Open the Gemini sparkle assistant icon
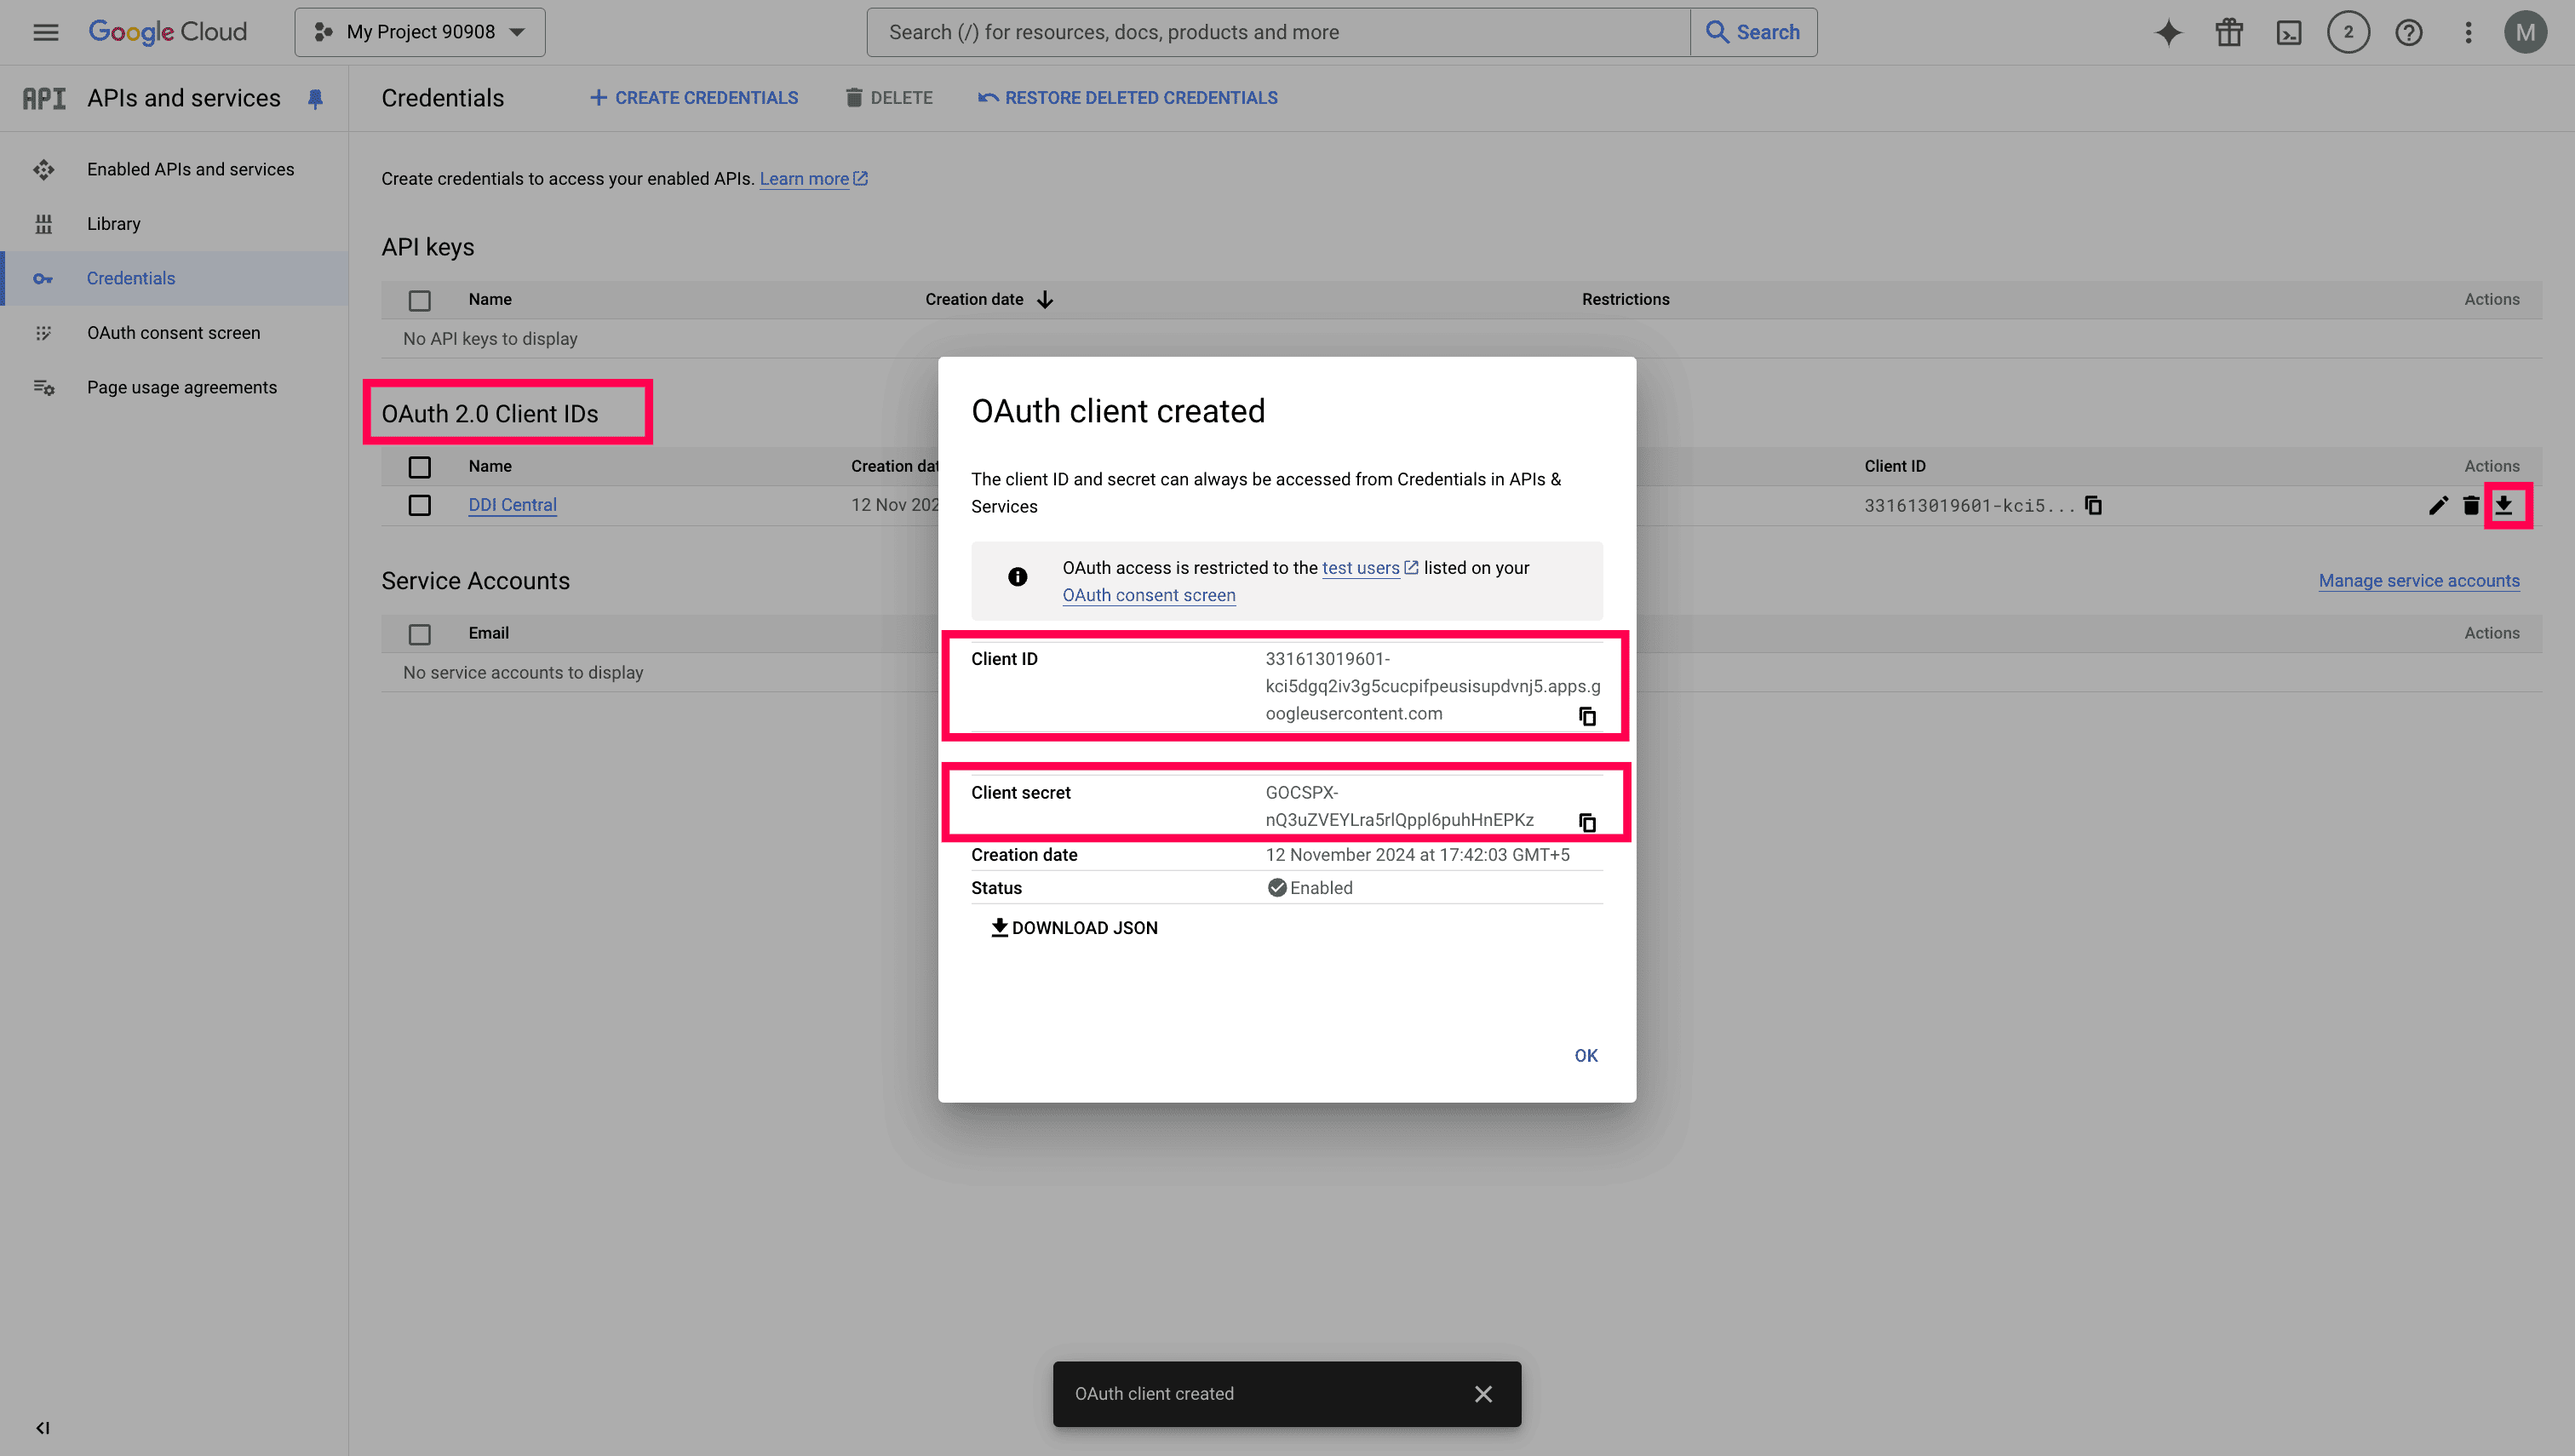2575x1456 pixels. tap(2168, 32)
